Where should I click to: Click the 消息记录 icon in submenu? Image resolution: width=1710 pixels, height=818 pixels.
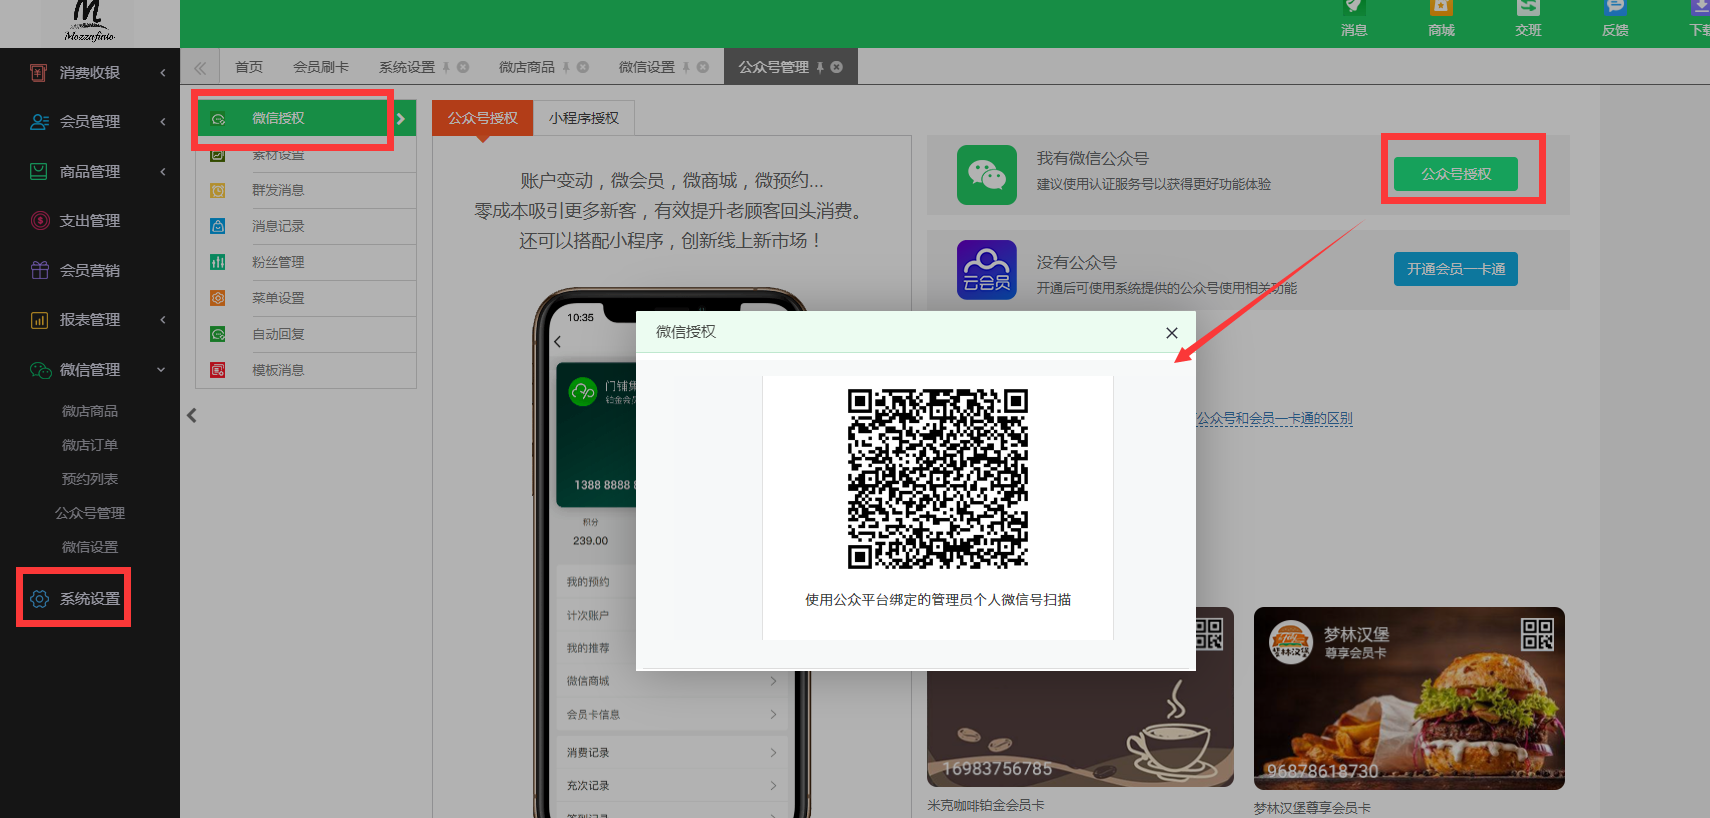tap(217, 226)
